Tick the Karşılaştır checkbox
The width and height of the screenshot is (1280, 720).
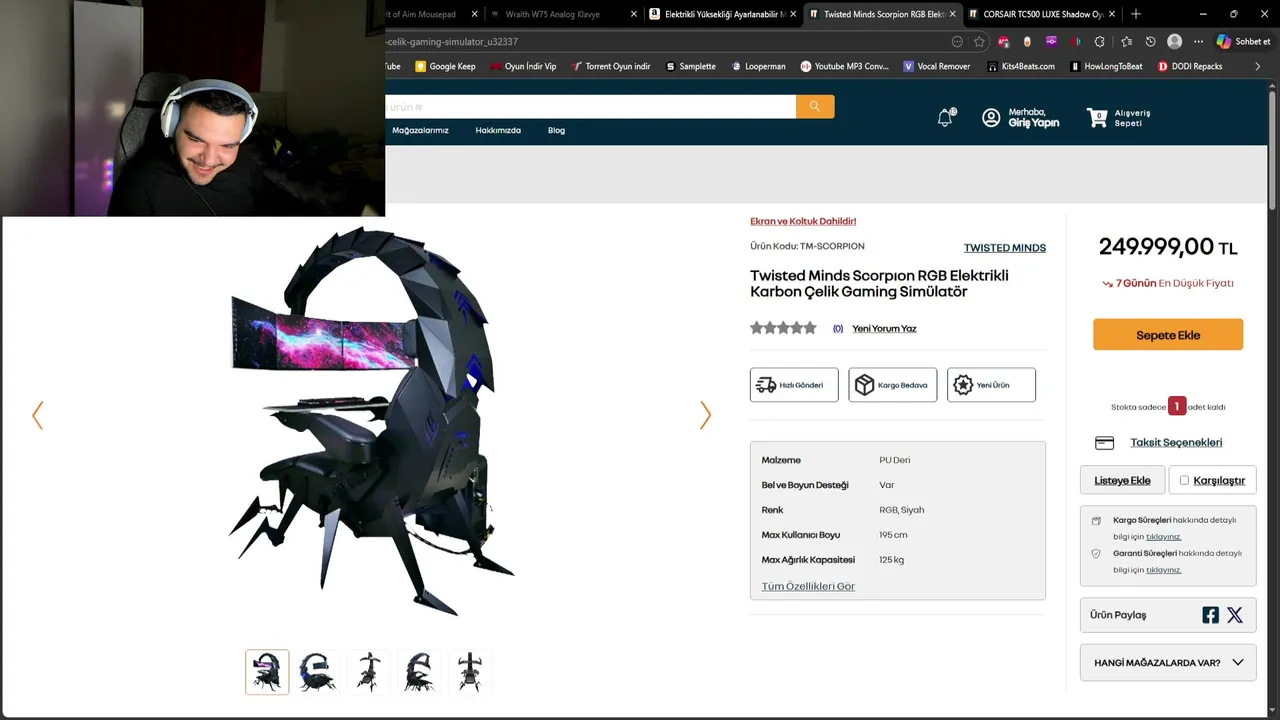[x=1184, y=480]
